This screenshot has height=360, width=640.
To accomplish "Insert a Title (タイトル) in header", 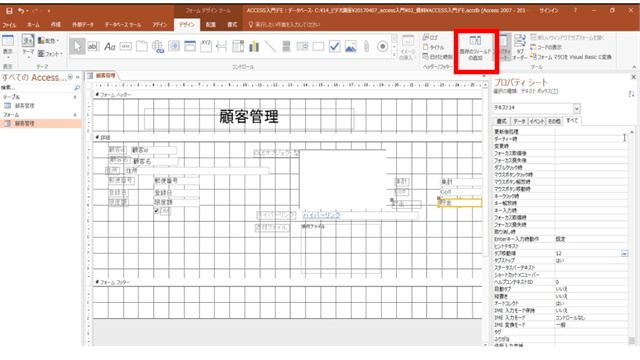I will pyautogui.click(x=433, y=47).
